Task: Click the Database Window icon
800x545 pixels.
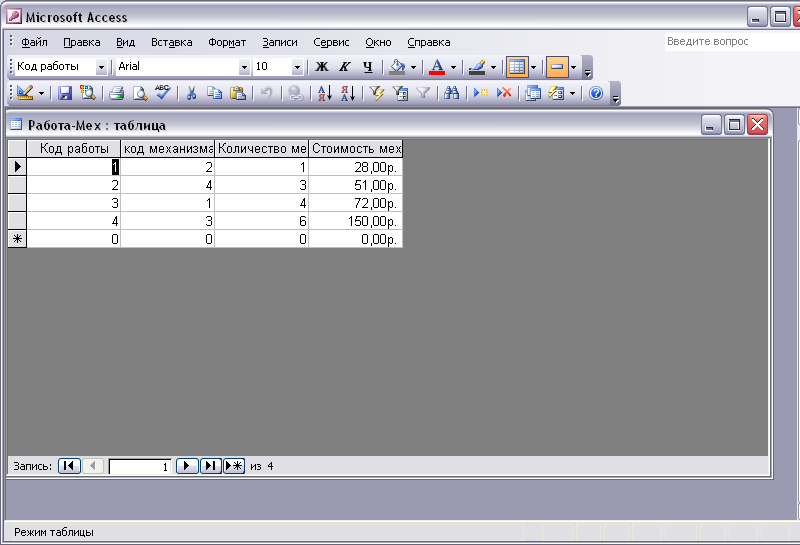Action: [533, 93]
